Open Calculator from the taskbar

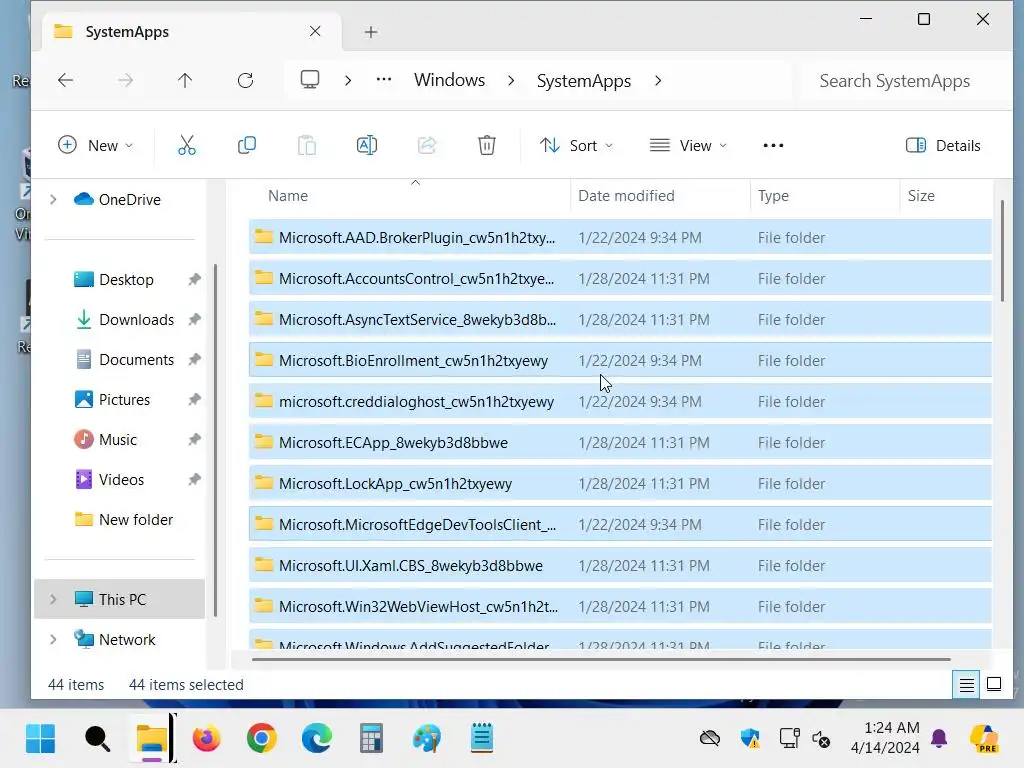pyautogui.click(x=371, y=739)
